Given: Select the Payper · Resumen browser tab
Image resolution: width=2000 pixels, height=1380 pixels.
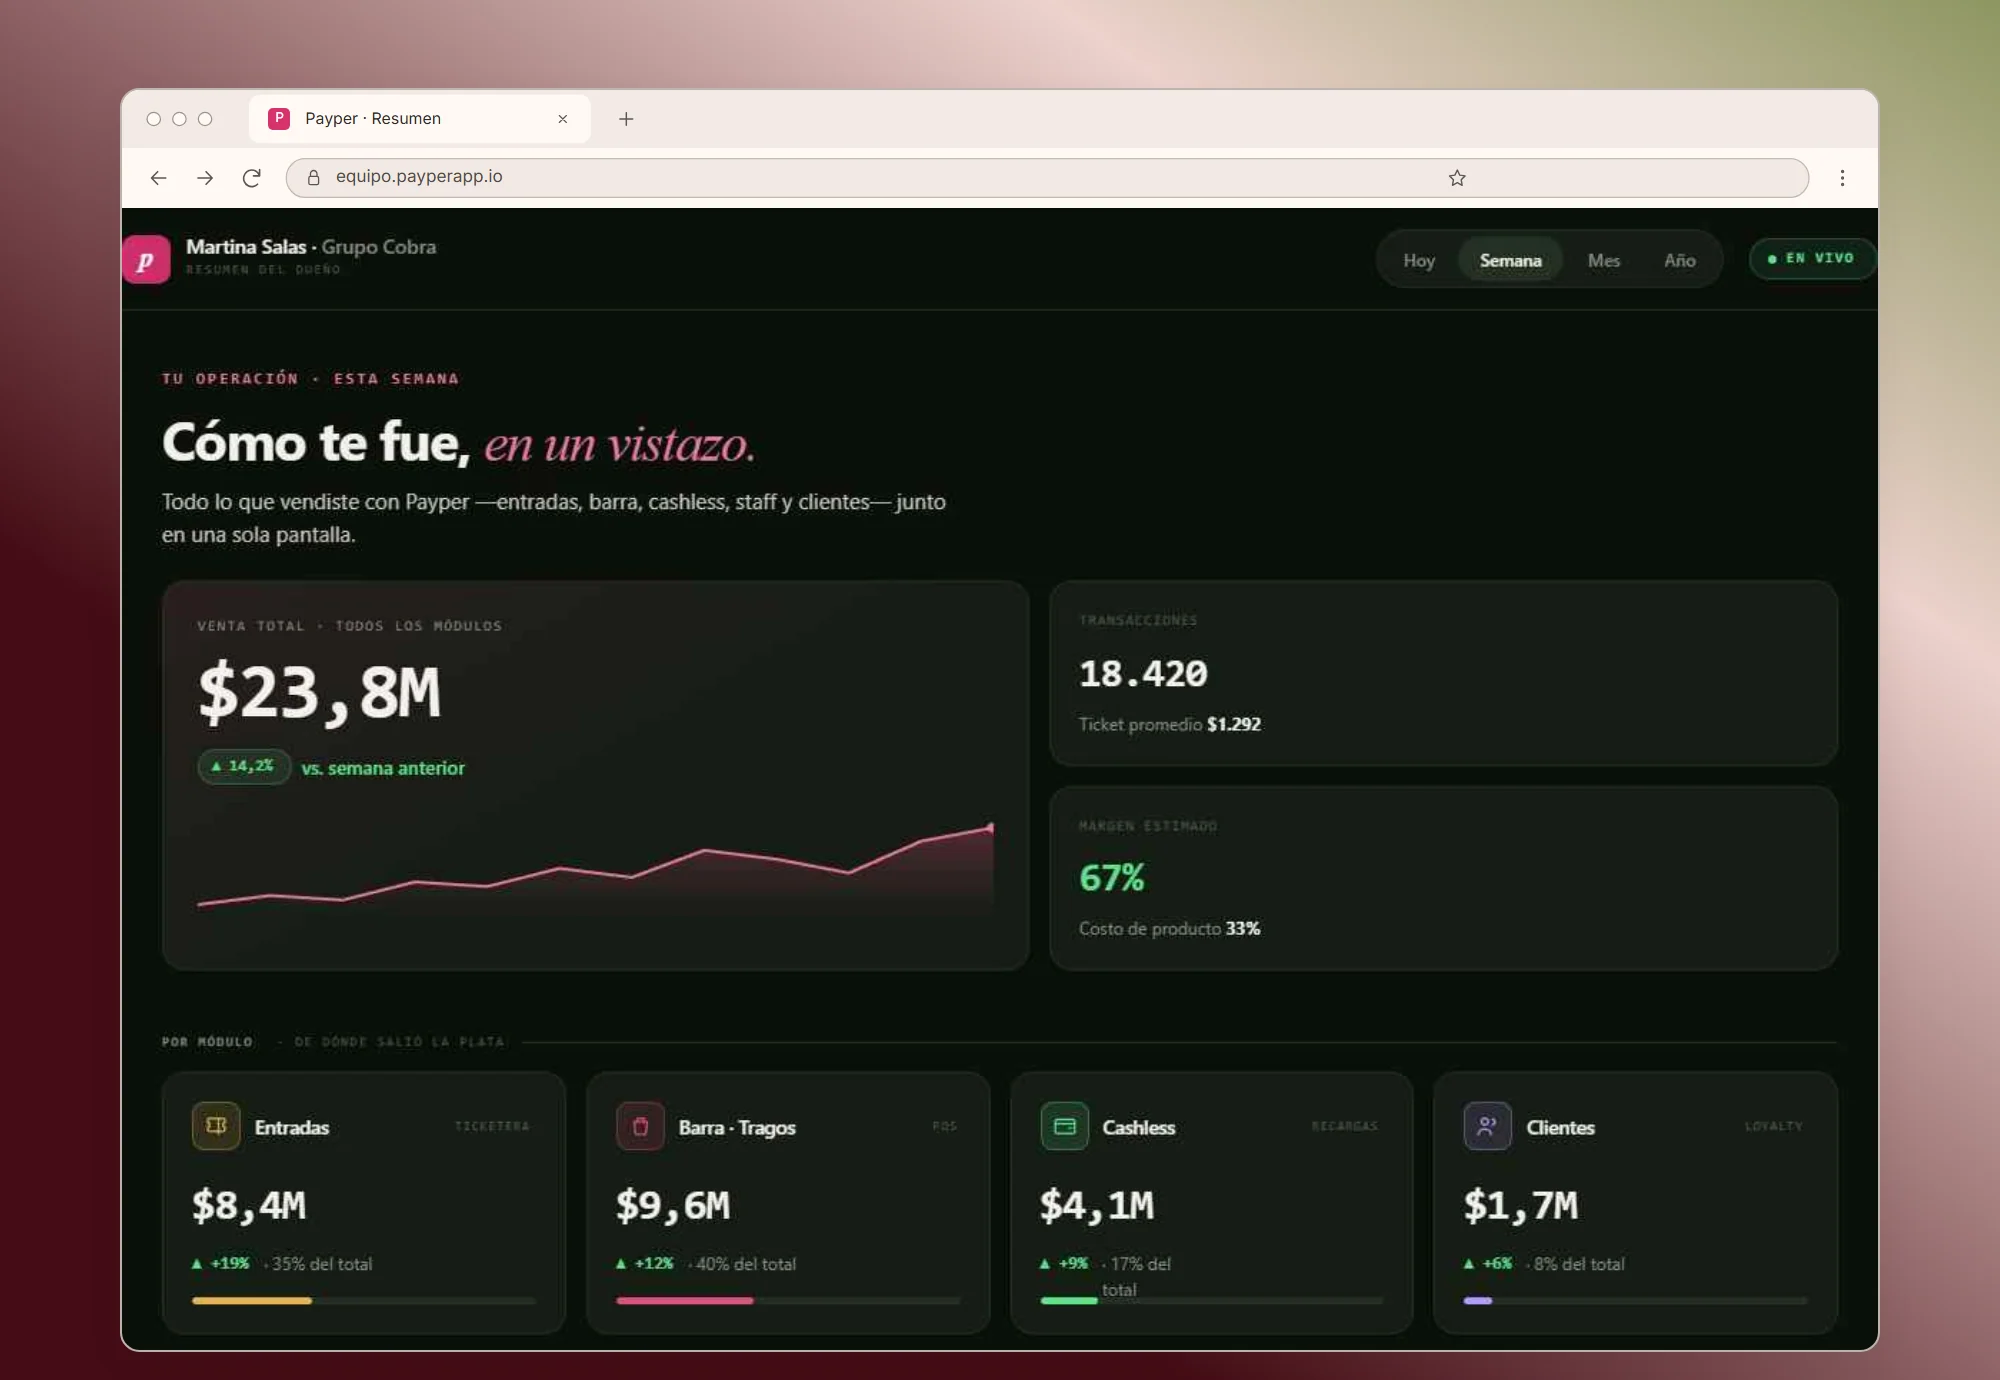Looking at the screenshot, I should pos(420,119).
